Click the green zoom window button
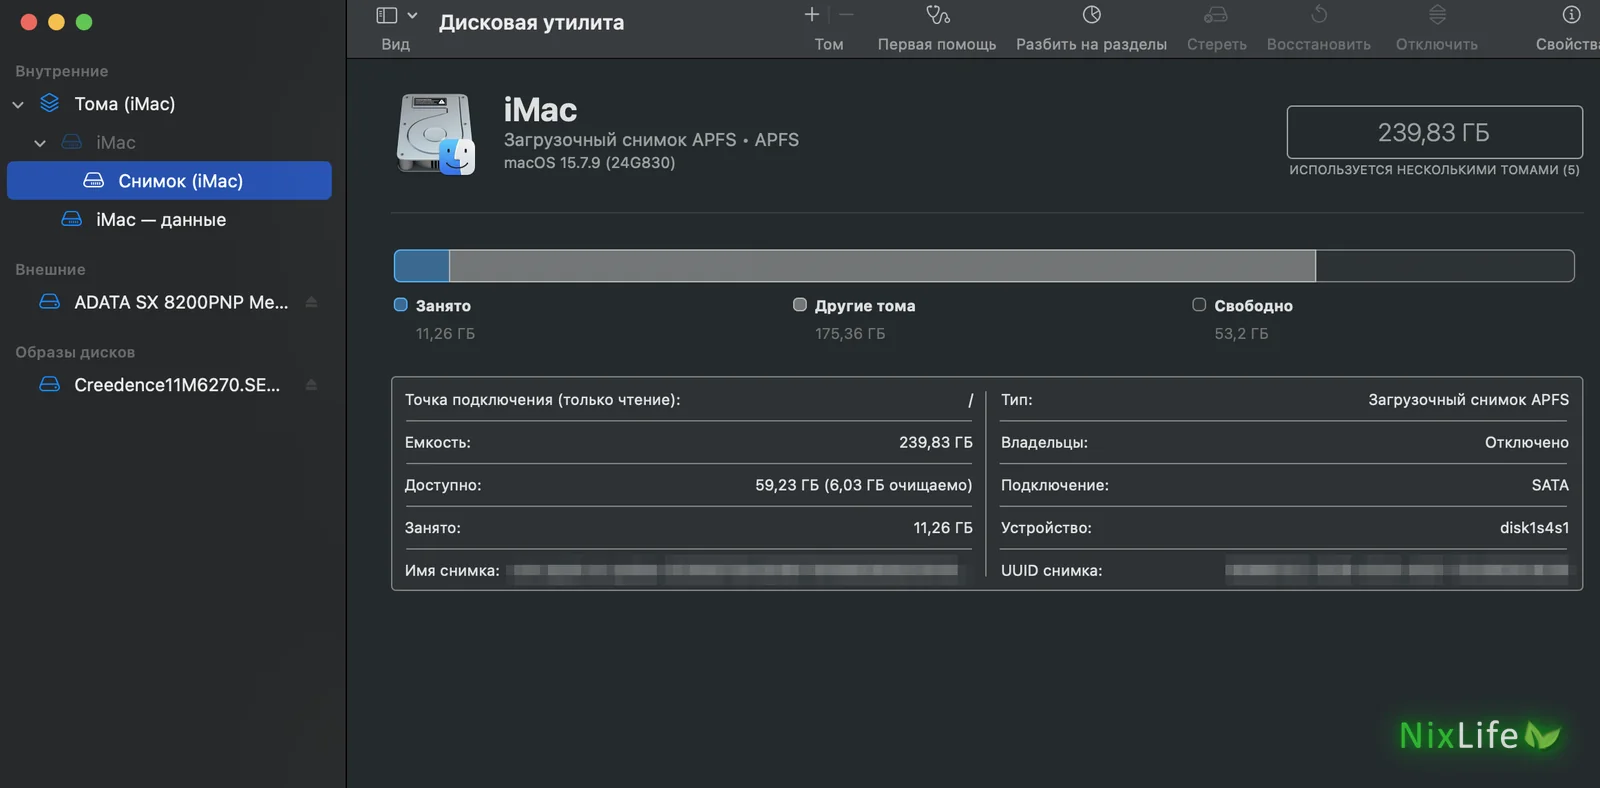1600x788 pixels. 84,22
